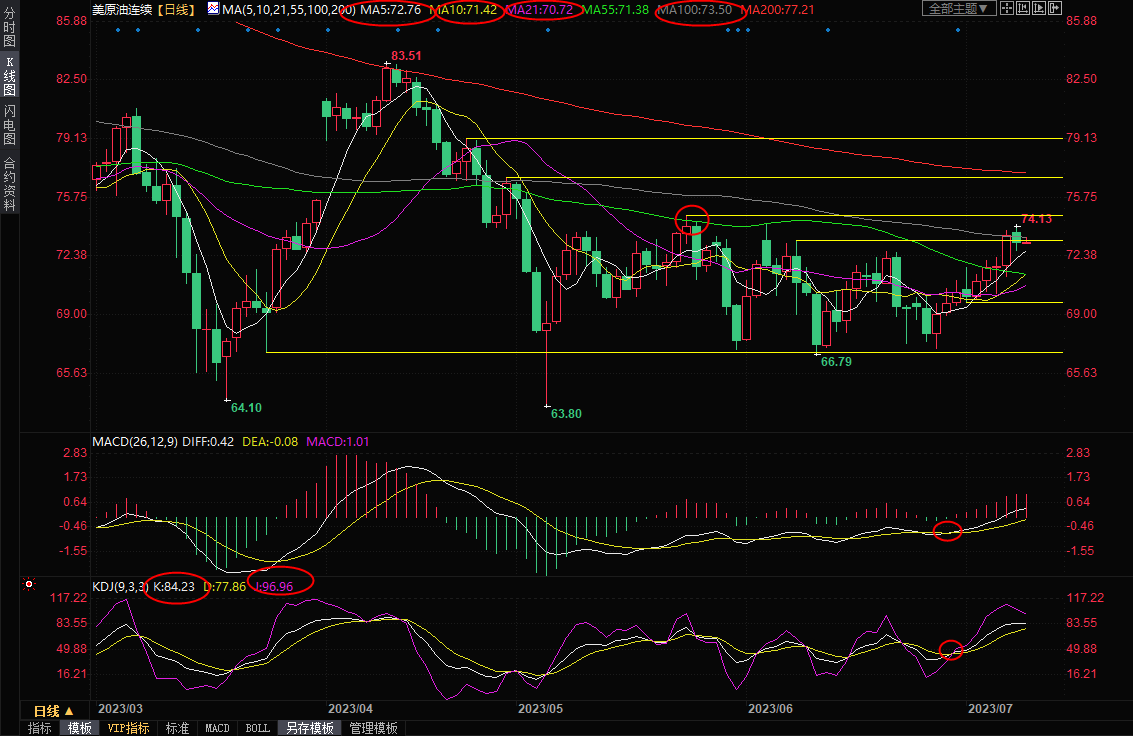Click the first blue event dot at chart top-left

(117, 30)
